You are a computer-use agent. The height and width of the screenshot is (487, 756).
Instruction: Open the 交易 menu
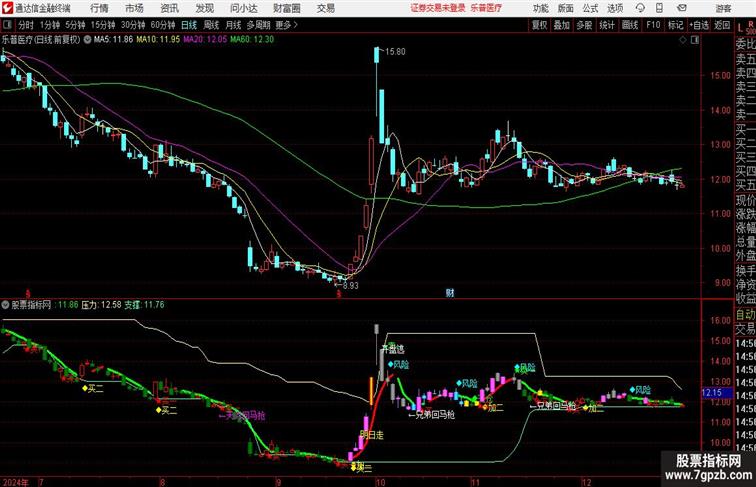325,8
